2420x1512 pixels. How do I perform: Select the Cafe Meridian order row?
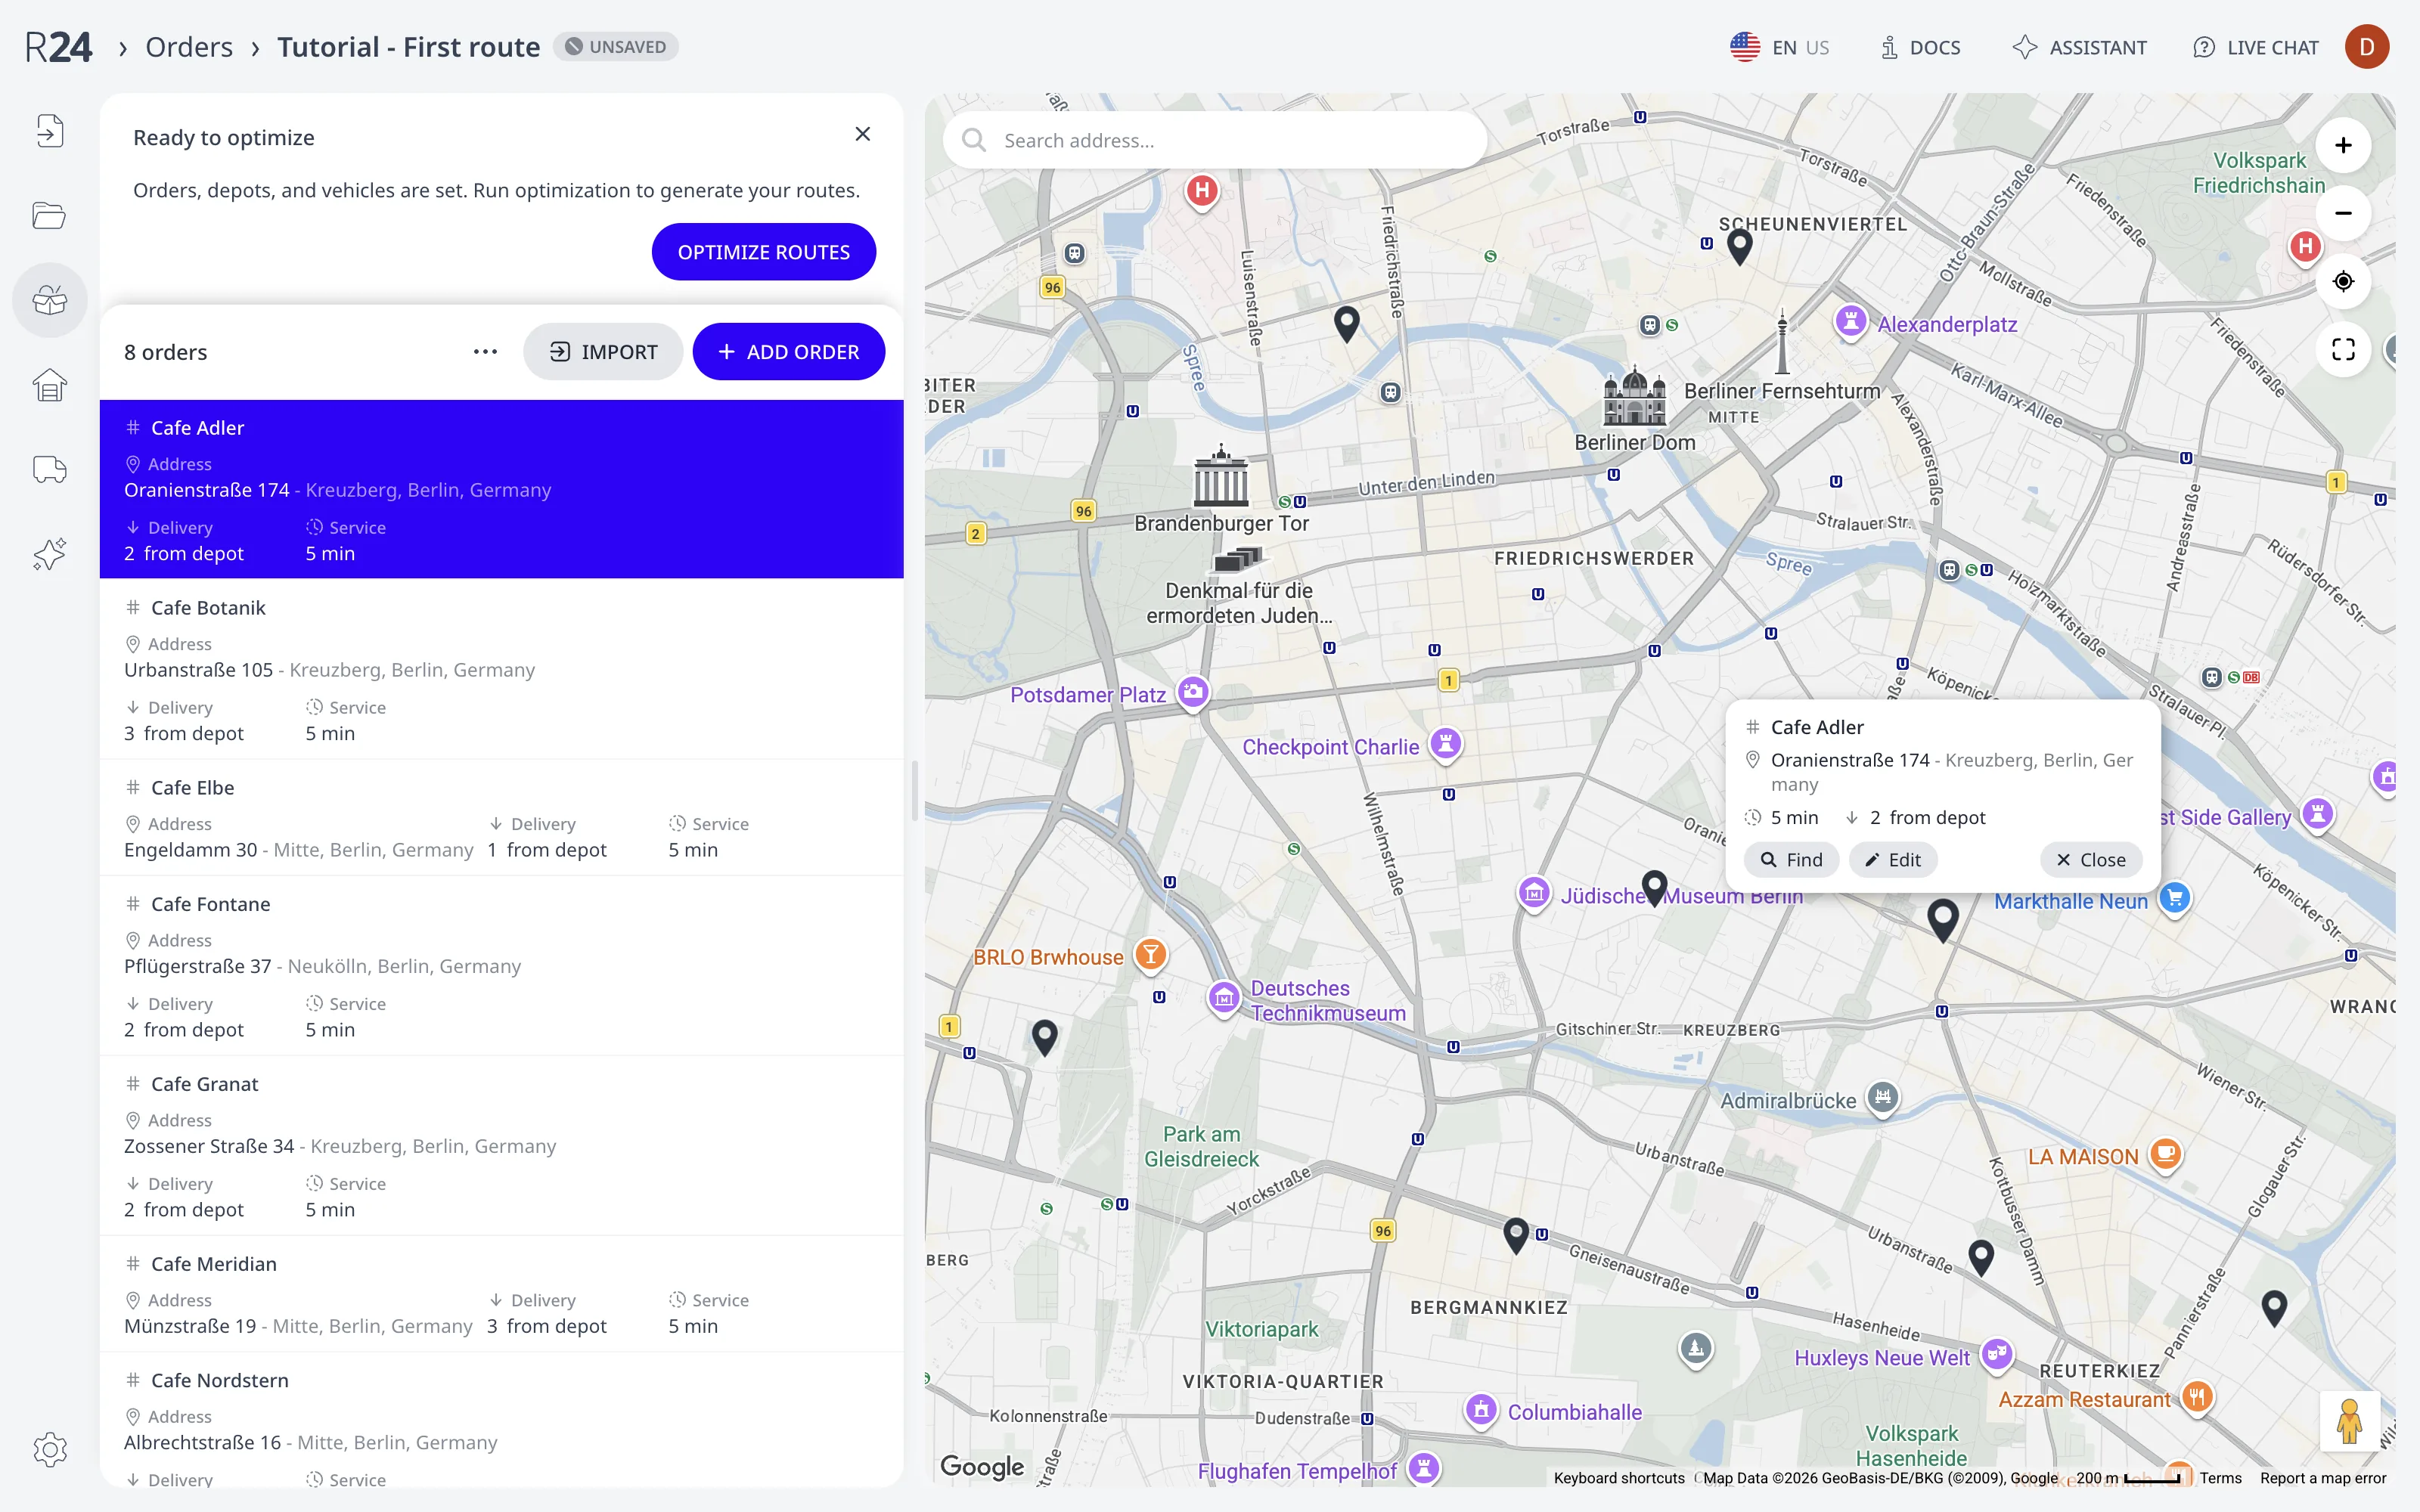coord(501,1293)
